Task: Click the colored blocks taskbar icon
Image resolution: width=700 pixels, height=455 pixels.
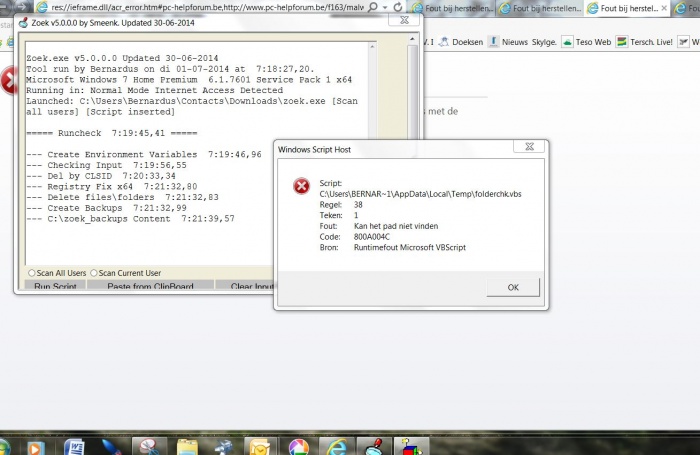Action: pyautogui.click(x=412, y=447)
